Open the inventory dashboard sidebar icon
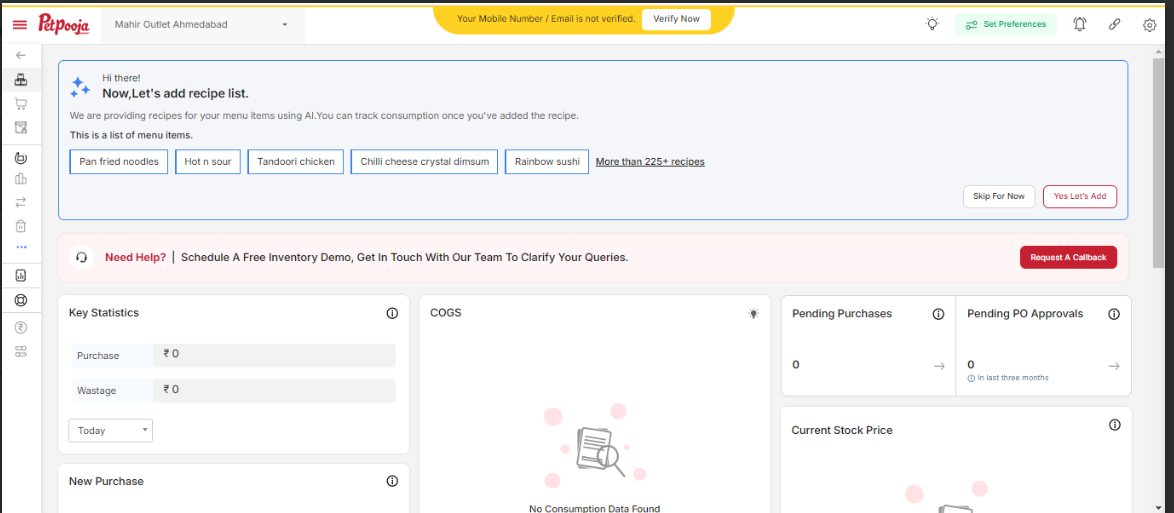Viewport: 1174px width, 513px height. tap(20, 79)
